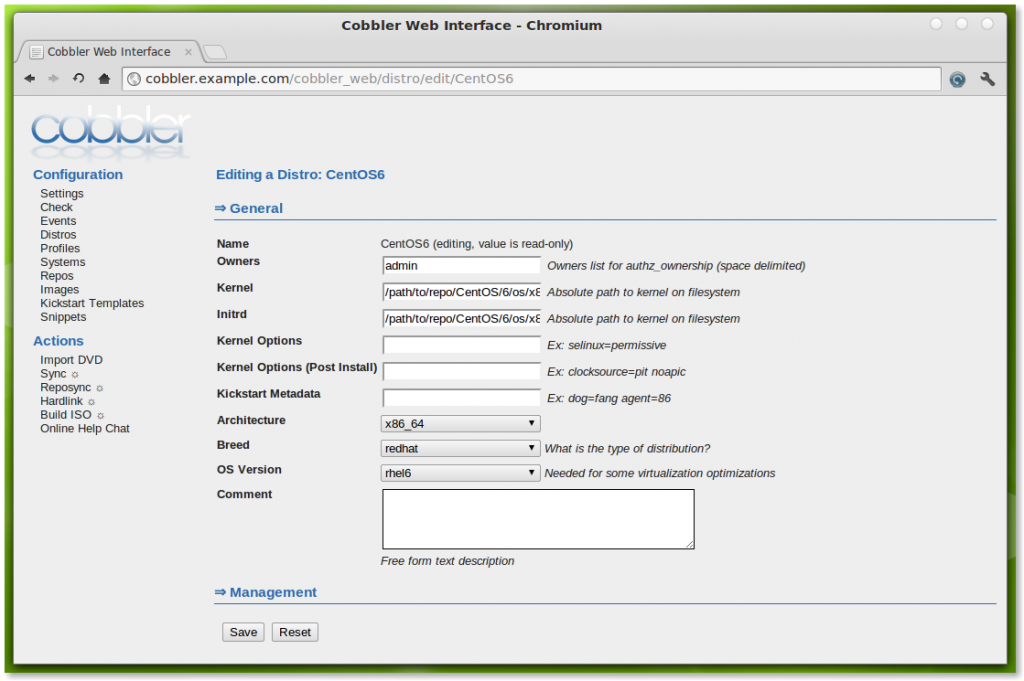Screen dimensions: 1024x681
Task: Go to browser home icon
Action: point(104,79)
